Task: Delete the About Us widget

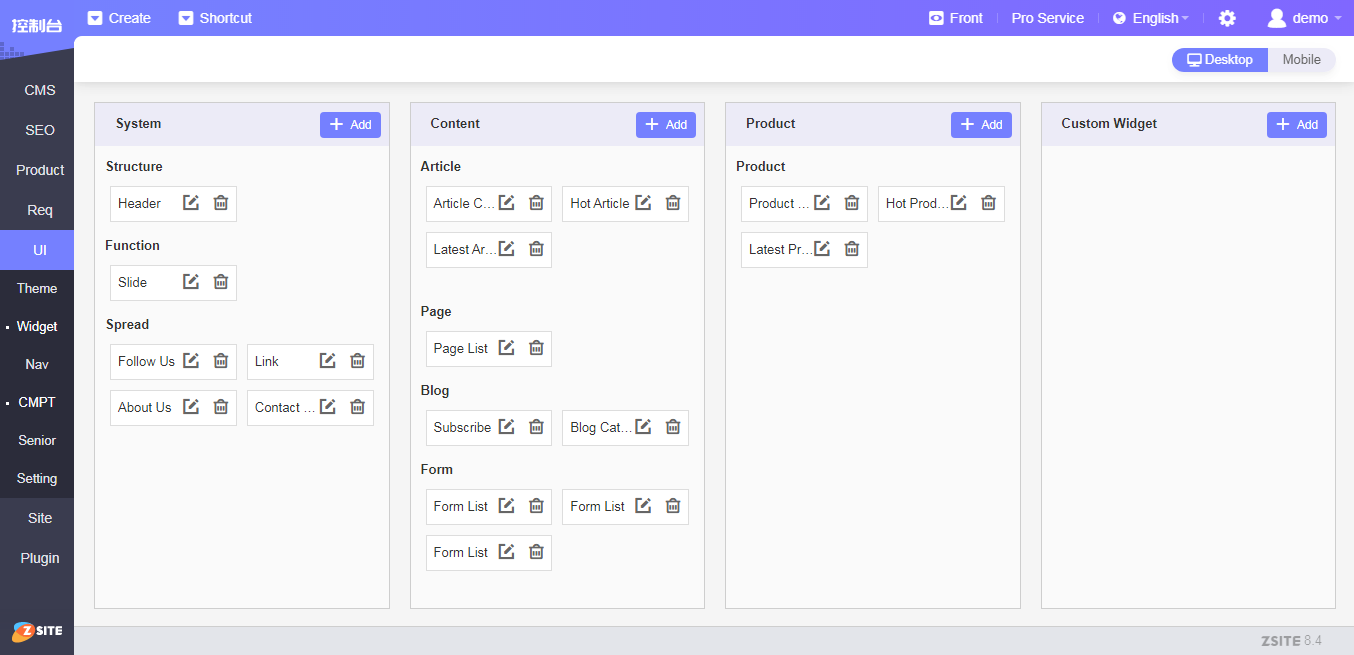Action: pyautogui.click(x=221, y=407)
